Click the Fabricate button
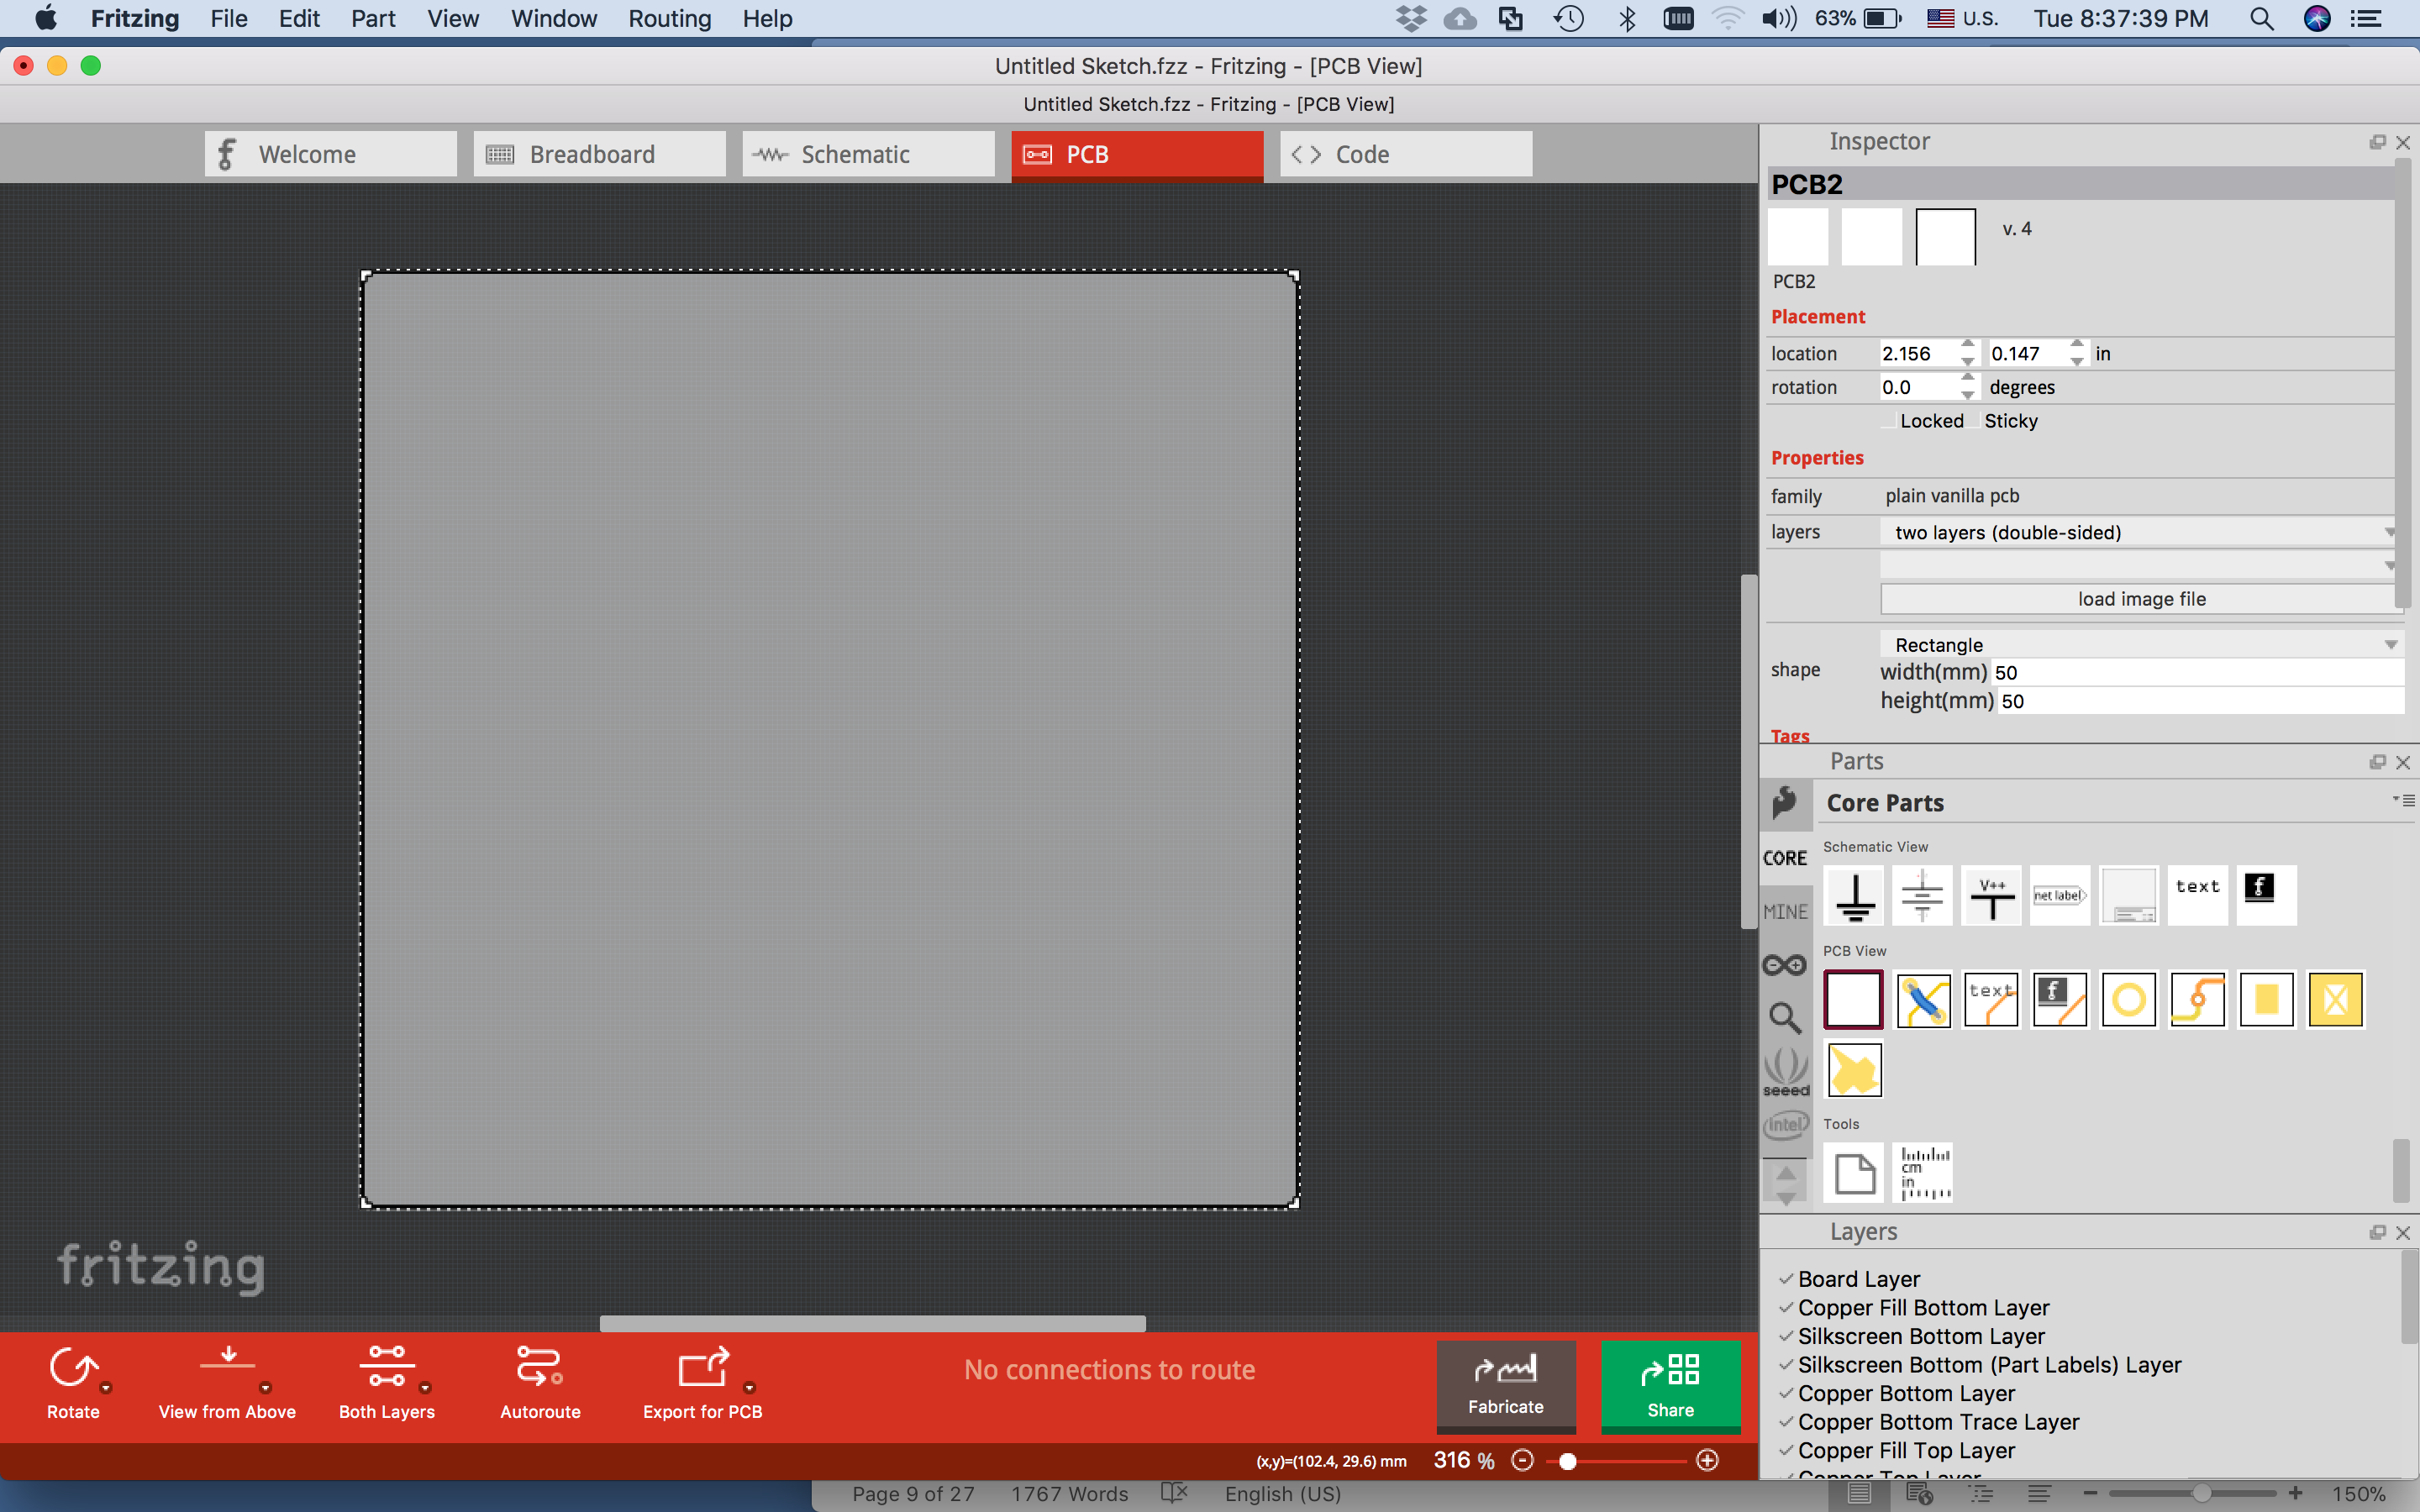2420x1512 pixels. pyautogui.click(x=1505, y=1385)
